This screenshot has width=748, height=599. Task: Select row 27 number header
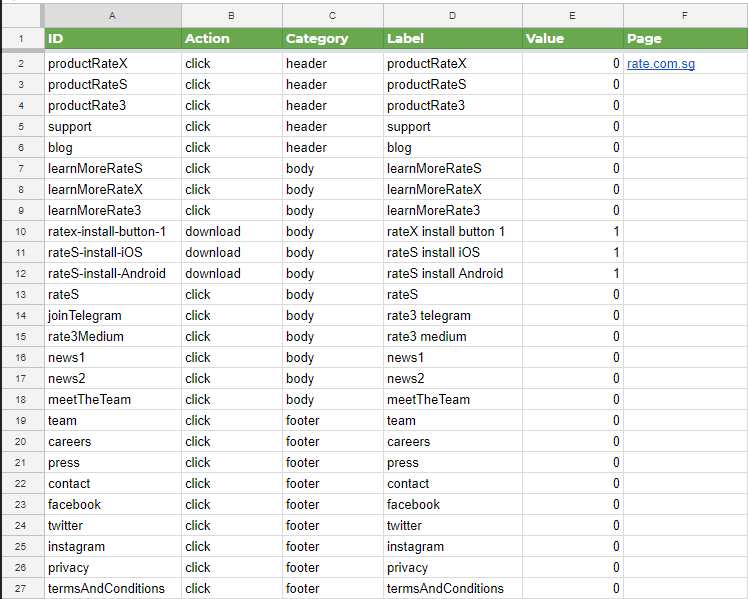click(x=21, y=589)
